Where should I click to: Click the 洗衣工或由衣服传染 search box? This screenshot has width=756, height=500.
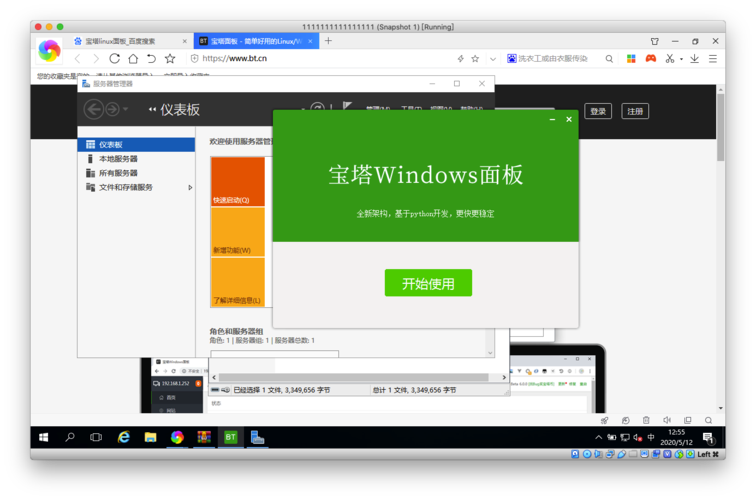pos(554,59)
